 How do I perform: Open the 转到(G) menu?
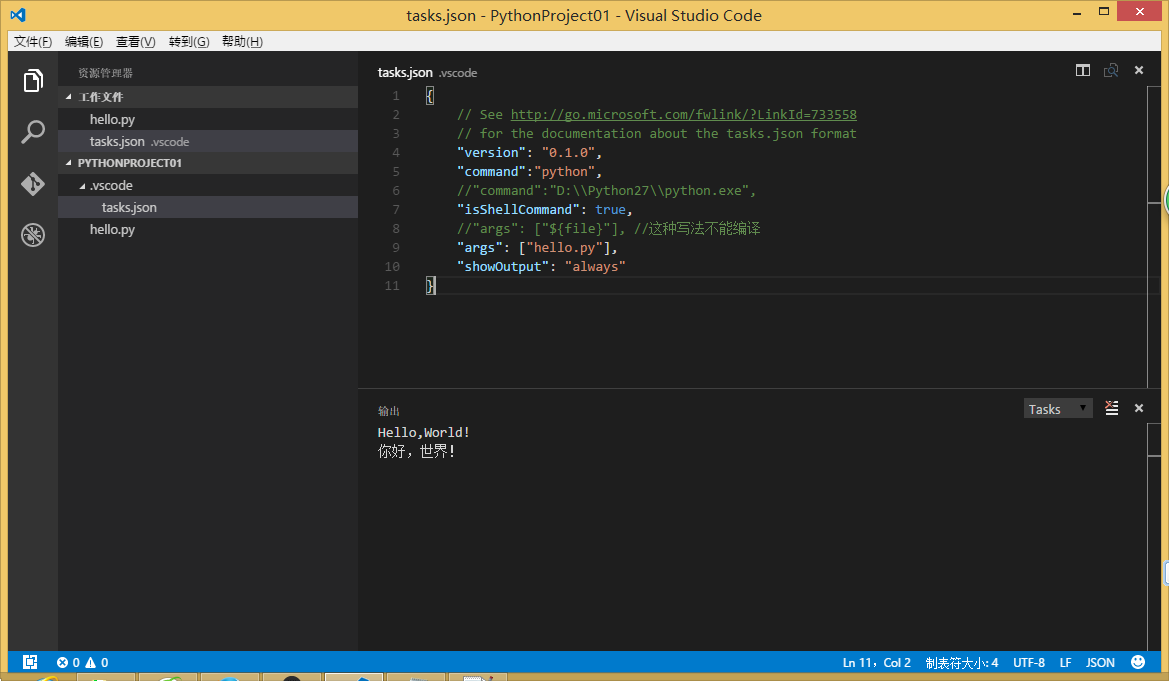pyautogui.click(x=189, y=42)
